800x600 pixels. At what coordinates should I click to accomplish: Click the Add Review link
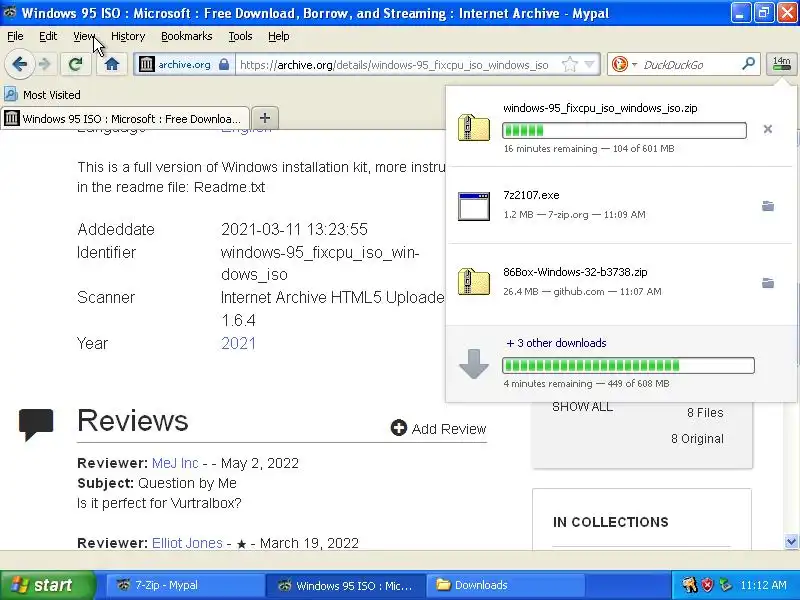[x=439, y=429]
